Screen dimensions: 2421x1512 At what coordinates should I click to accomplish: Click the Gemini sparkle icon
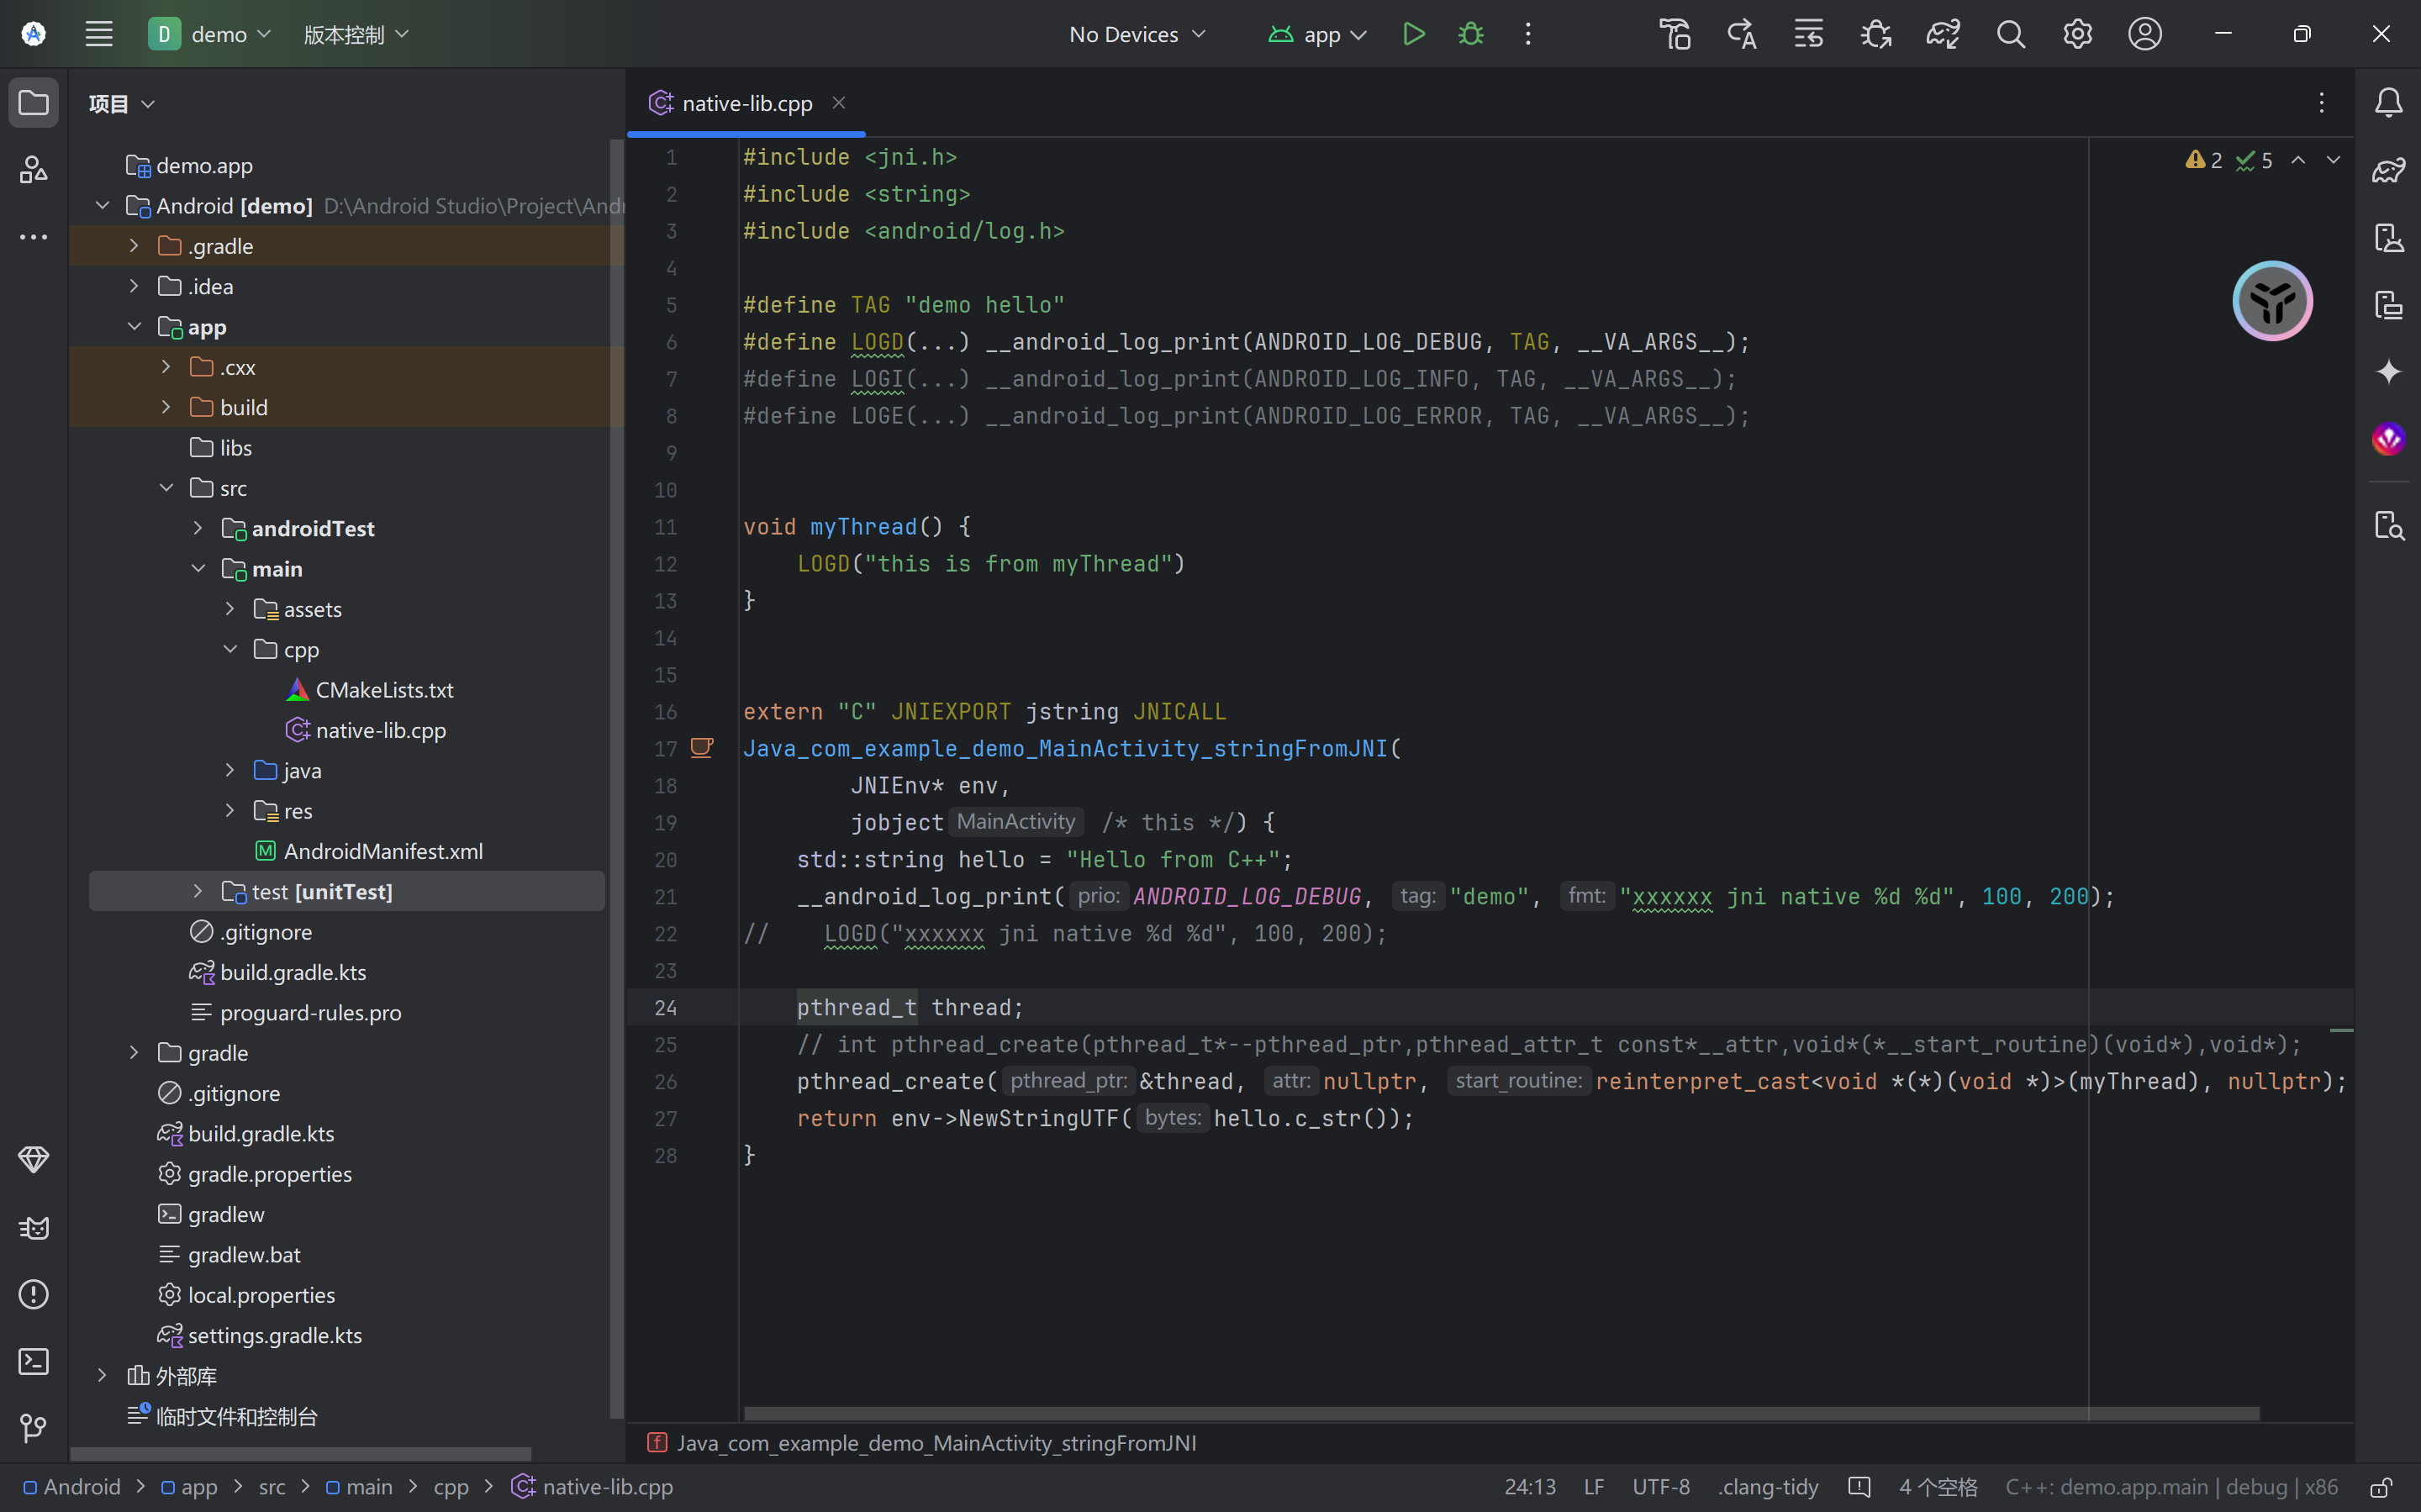(x=2388, y=371)
